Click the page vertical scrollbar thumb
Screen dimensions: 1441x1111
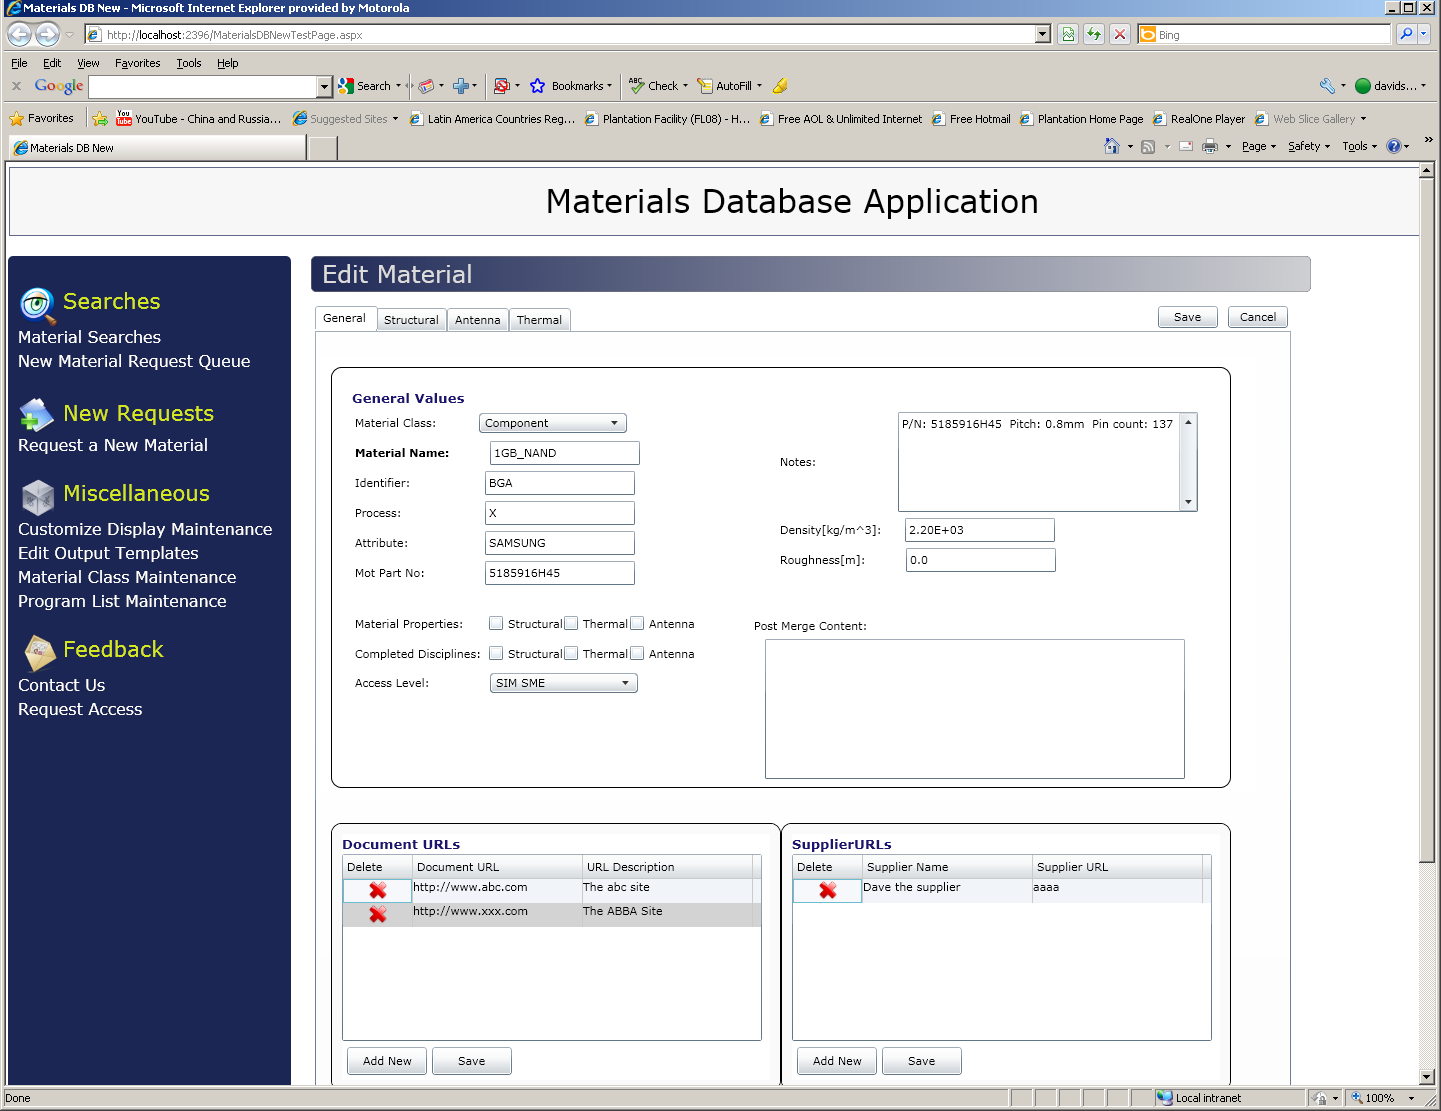coord(1427,520)
